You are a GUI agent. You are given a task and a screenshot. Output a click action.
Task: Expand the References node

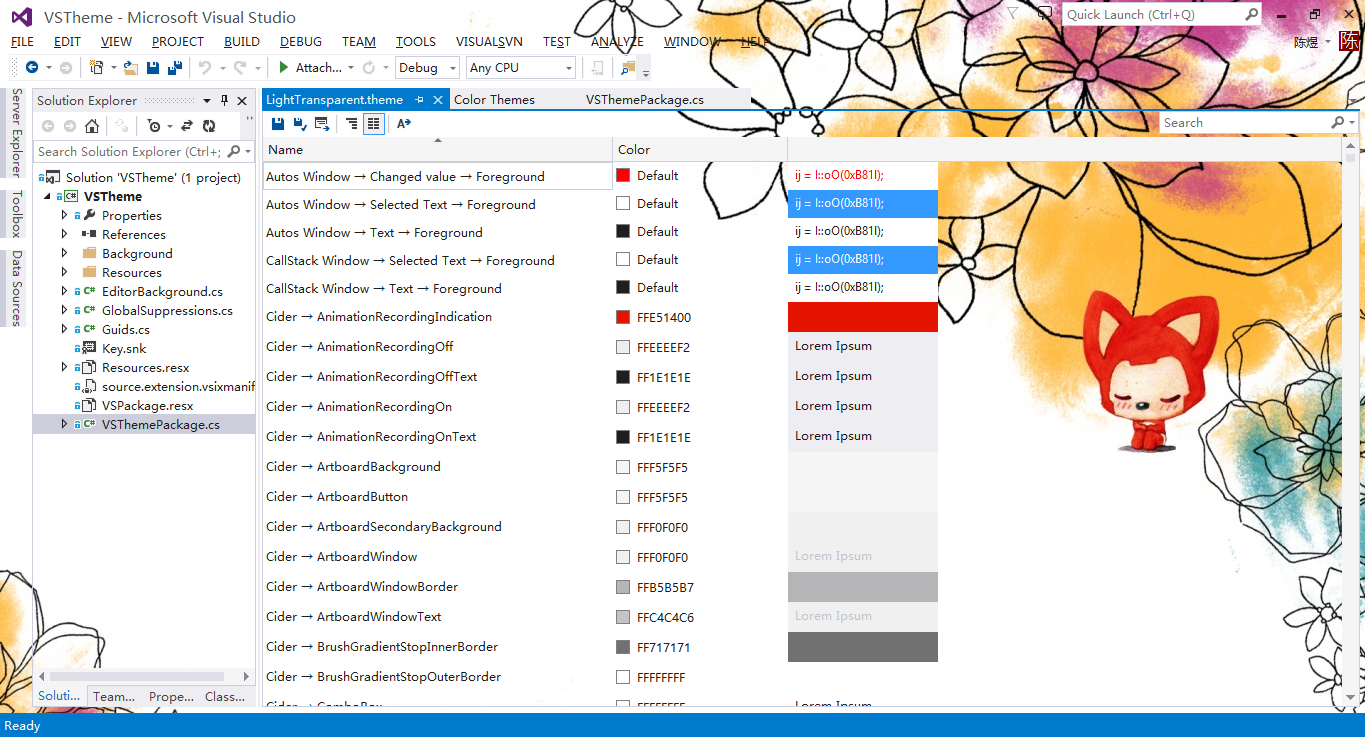tap(65, 234)
